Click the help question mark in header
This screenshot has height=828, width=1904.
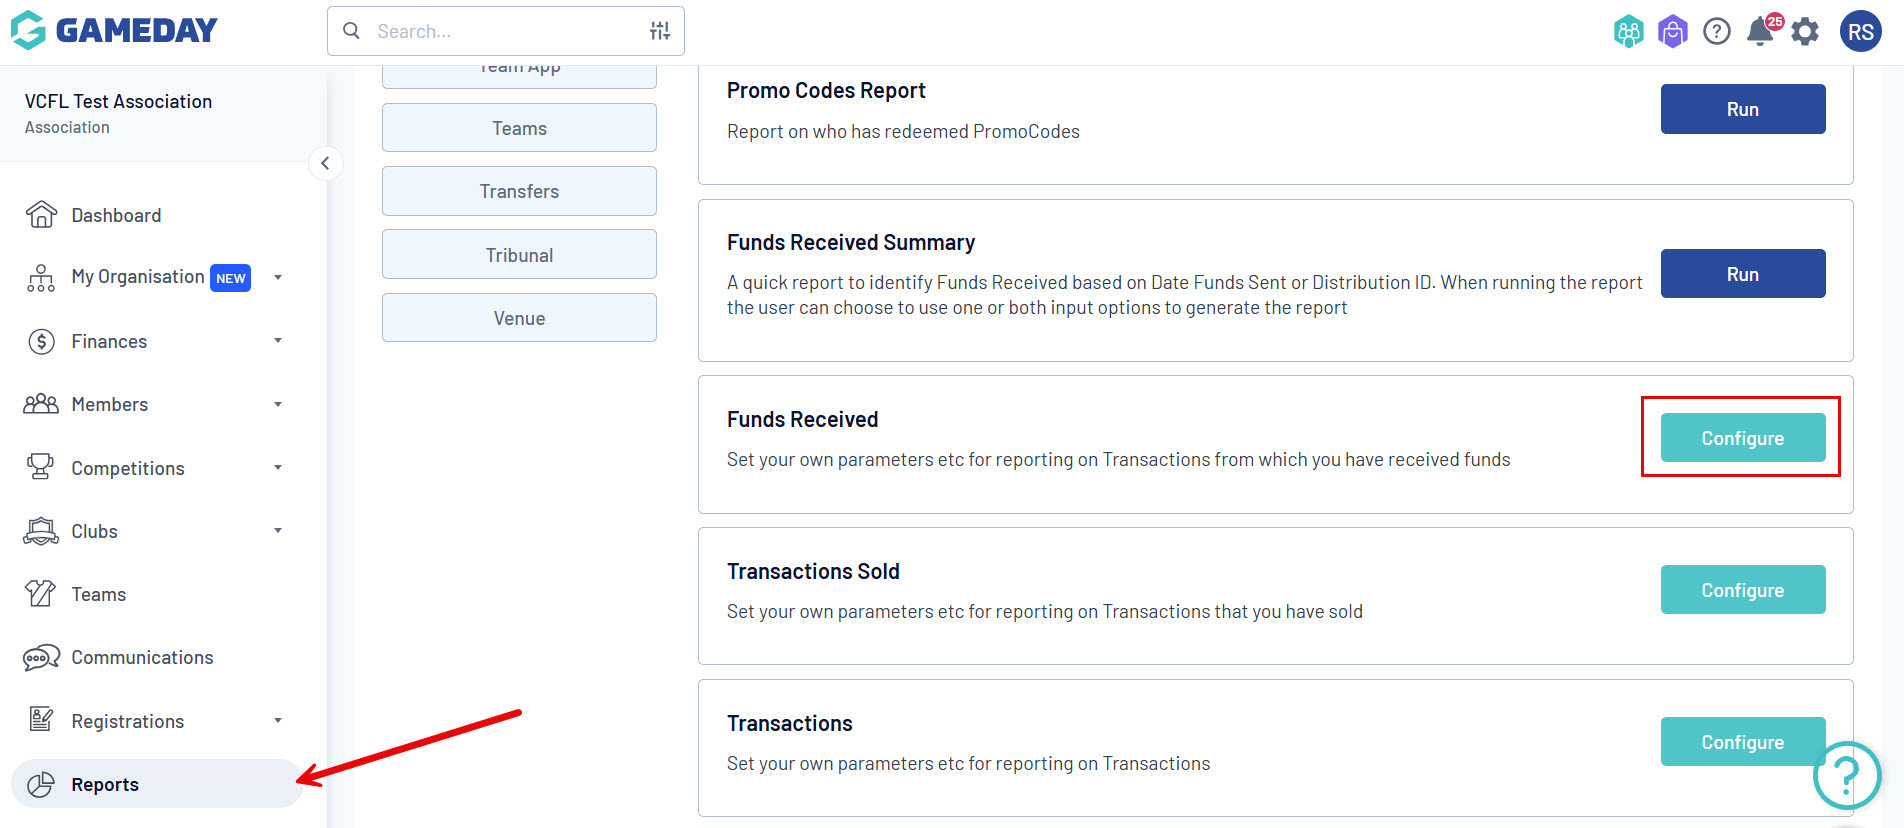point(1717,32)
